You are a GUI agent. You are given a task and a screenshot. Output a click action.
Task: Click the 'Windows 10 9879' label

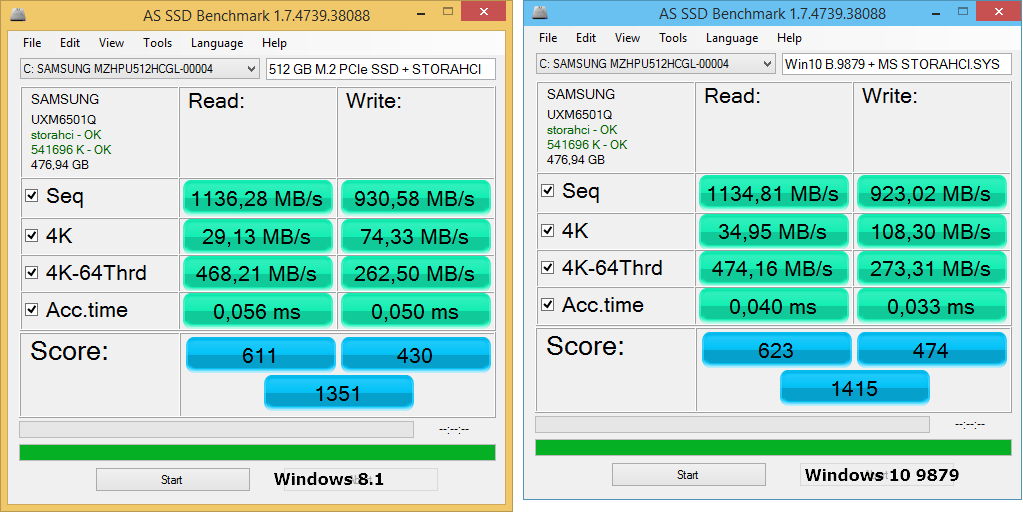(881, 474)
